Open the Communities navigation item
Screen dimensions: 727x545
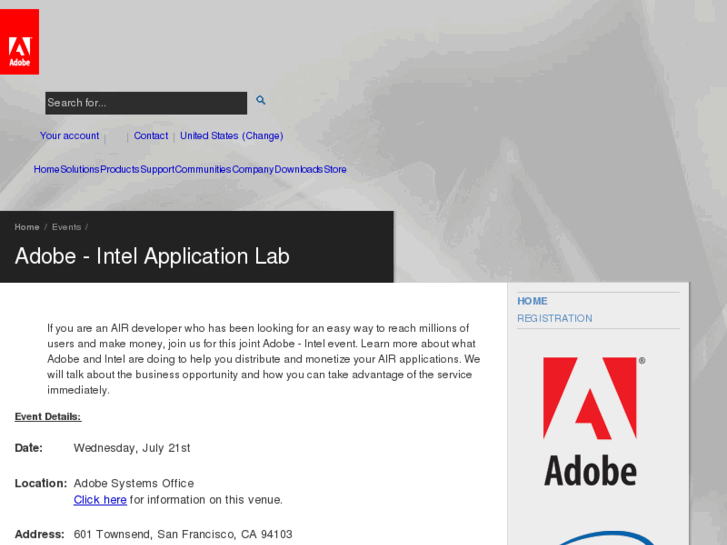coord(203,169)
